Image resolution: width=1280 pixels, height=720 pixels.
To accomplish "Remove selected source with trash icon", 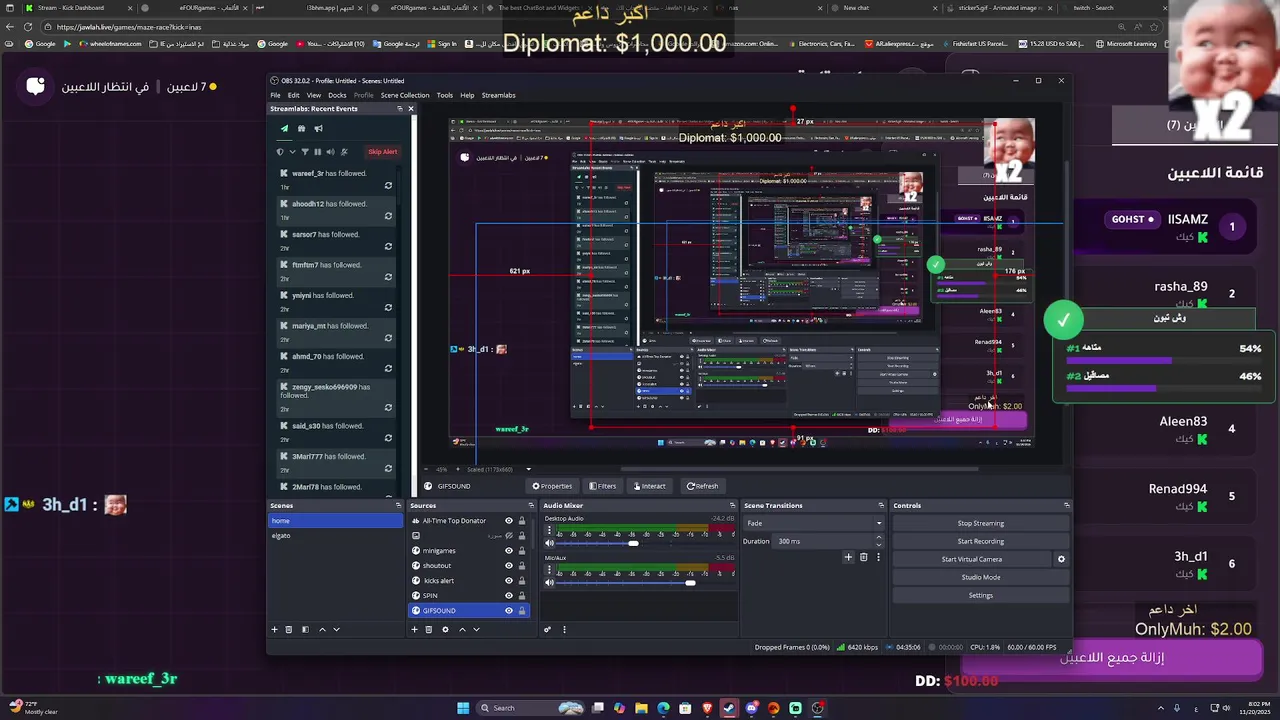I will tap(429, 629).
